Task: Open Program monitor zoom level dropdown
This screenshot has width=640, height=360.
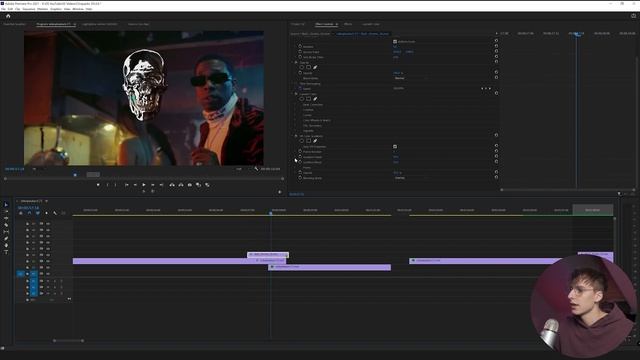Action: 34,169
